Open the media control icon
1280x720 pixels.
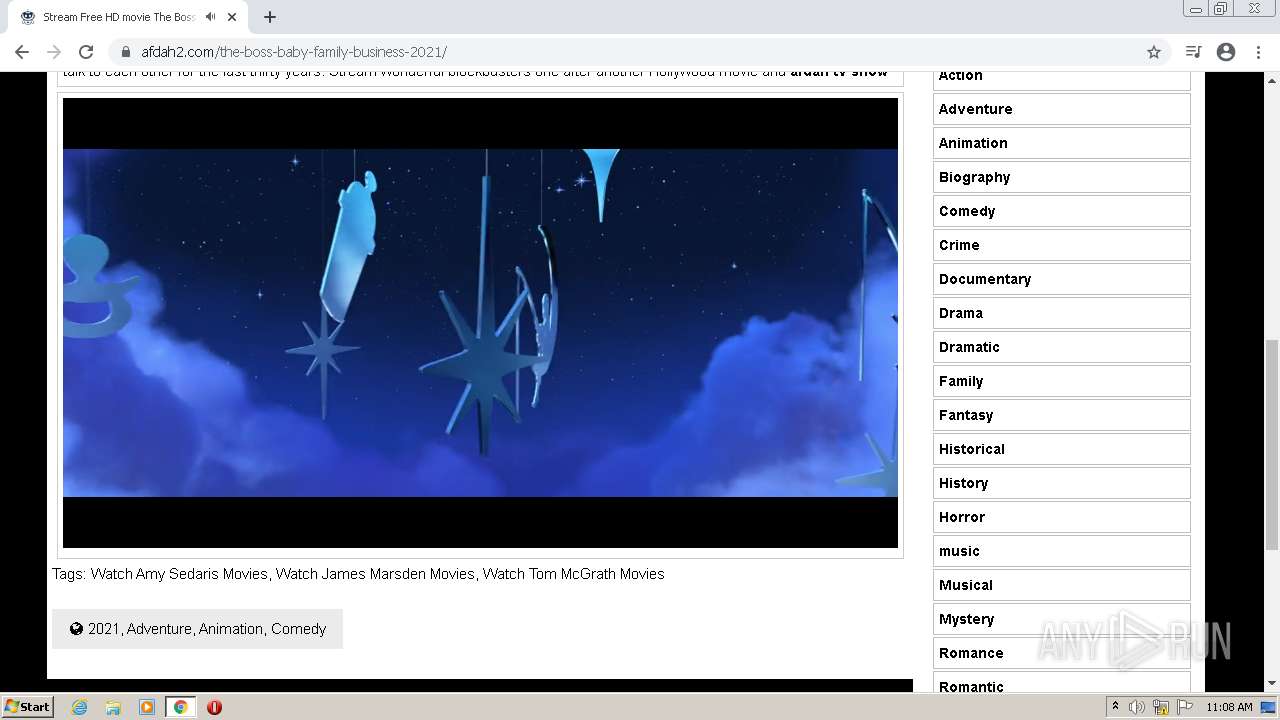1193,52
